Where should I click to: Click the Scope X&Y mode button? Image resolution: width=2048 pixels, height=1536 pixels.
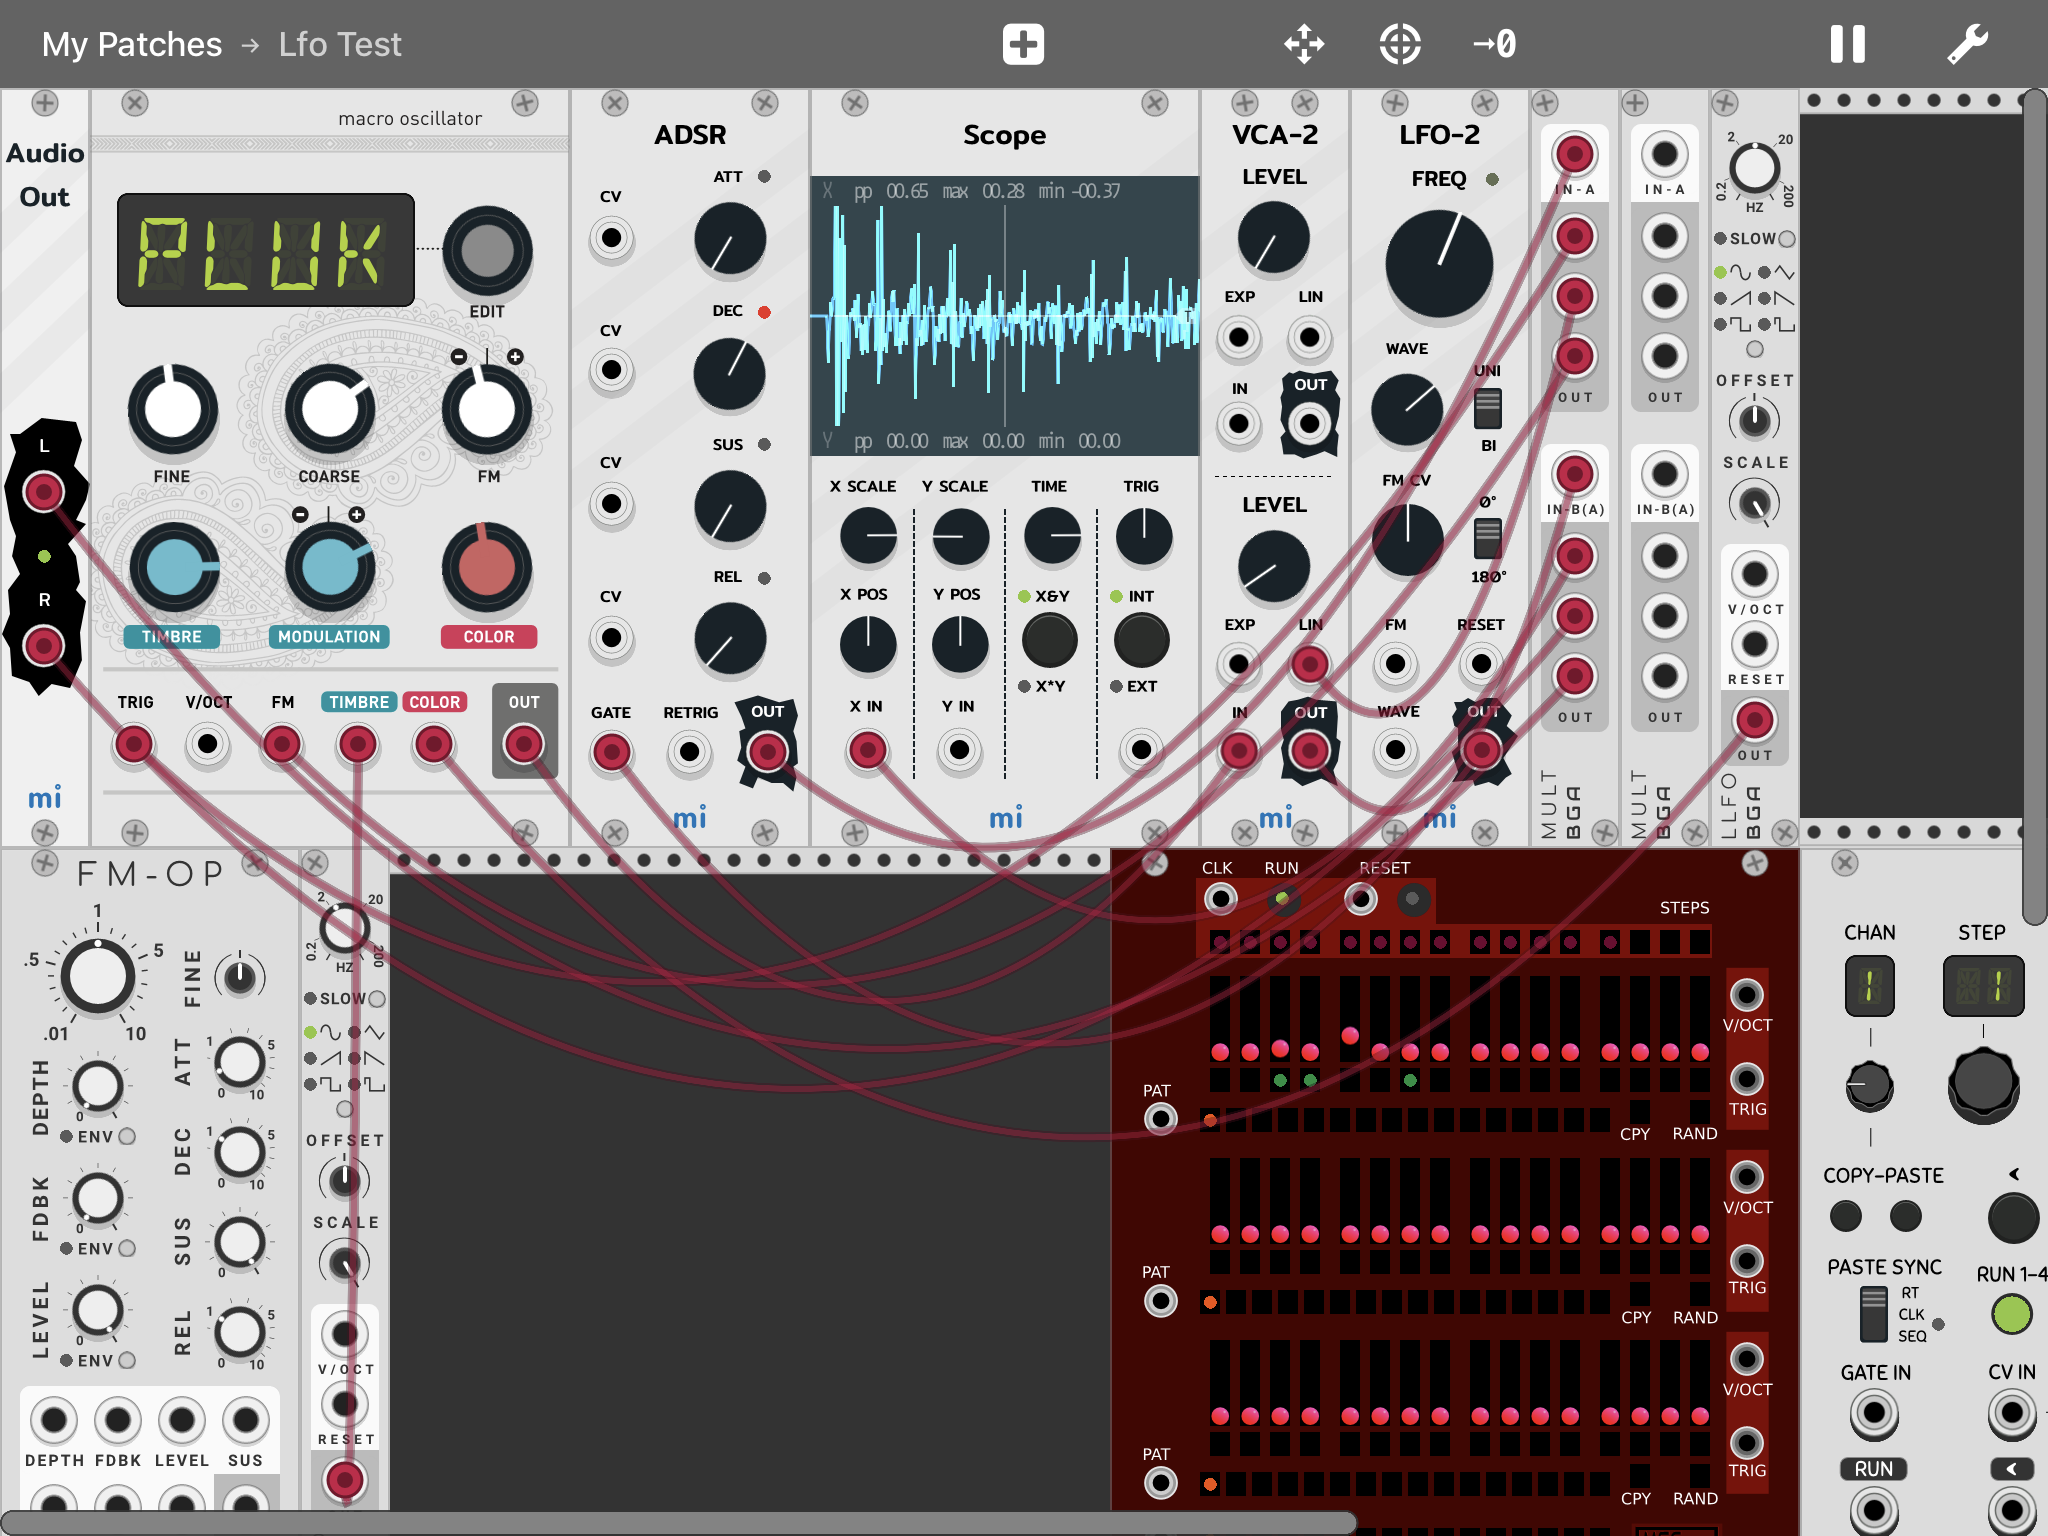pyautogui.click(x=1049, y=640)
